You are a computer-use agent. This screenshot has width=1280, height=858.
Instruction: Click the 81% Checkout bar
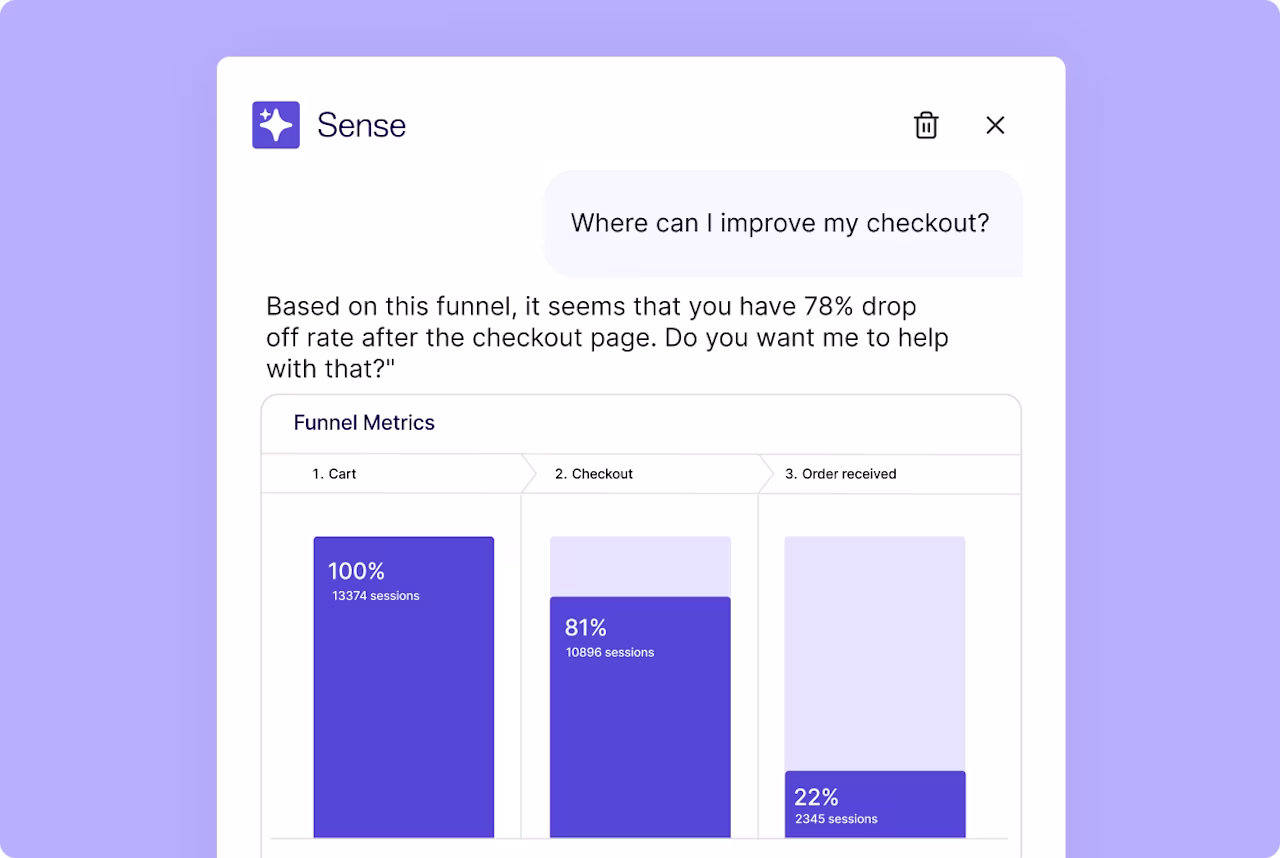click(x=640, y=717)
